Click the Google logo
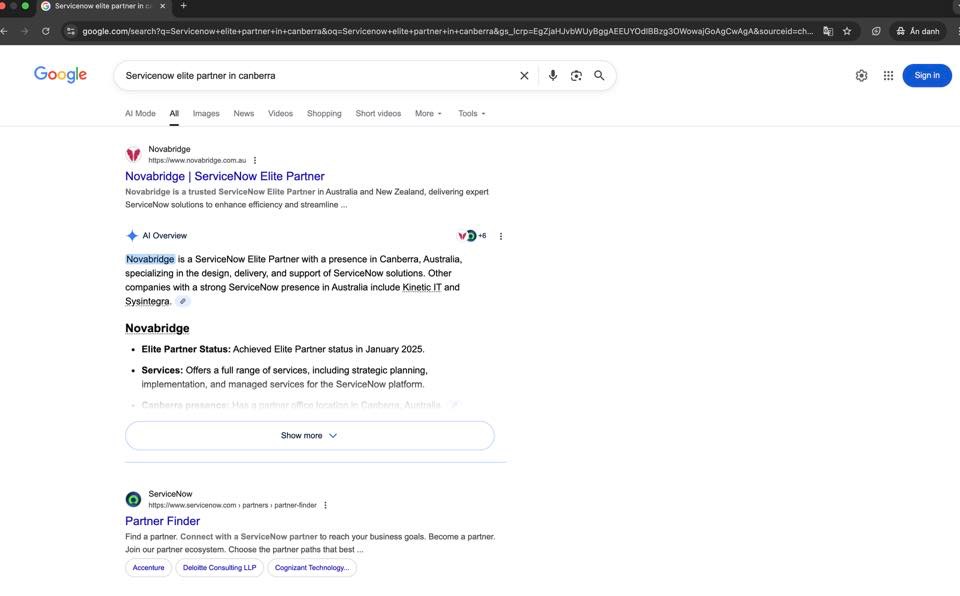Screen dimensions: 960x596 click(60, 75)
